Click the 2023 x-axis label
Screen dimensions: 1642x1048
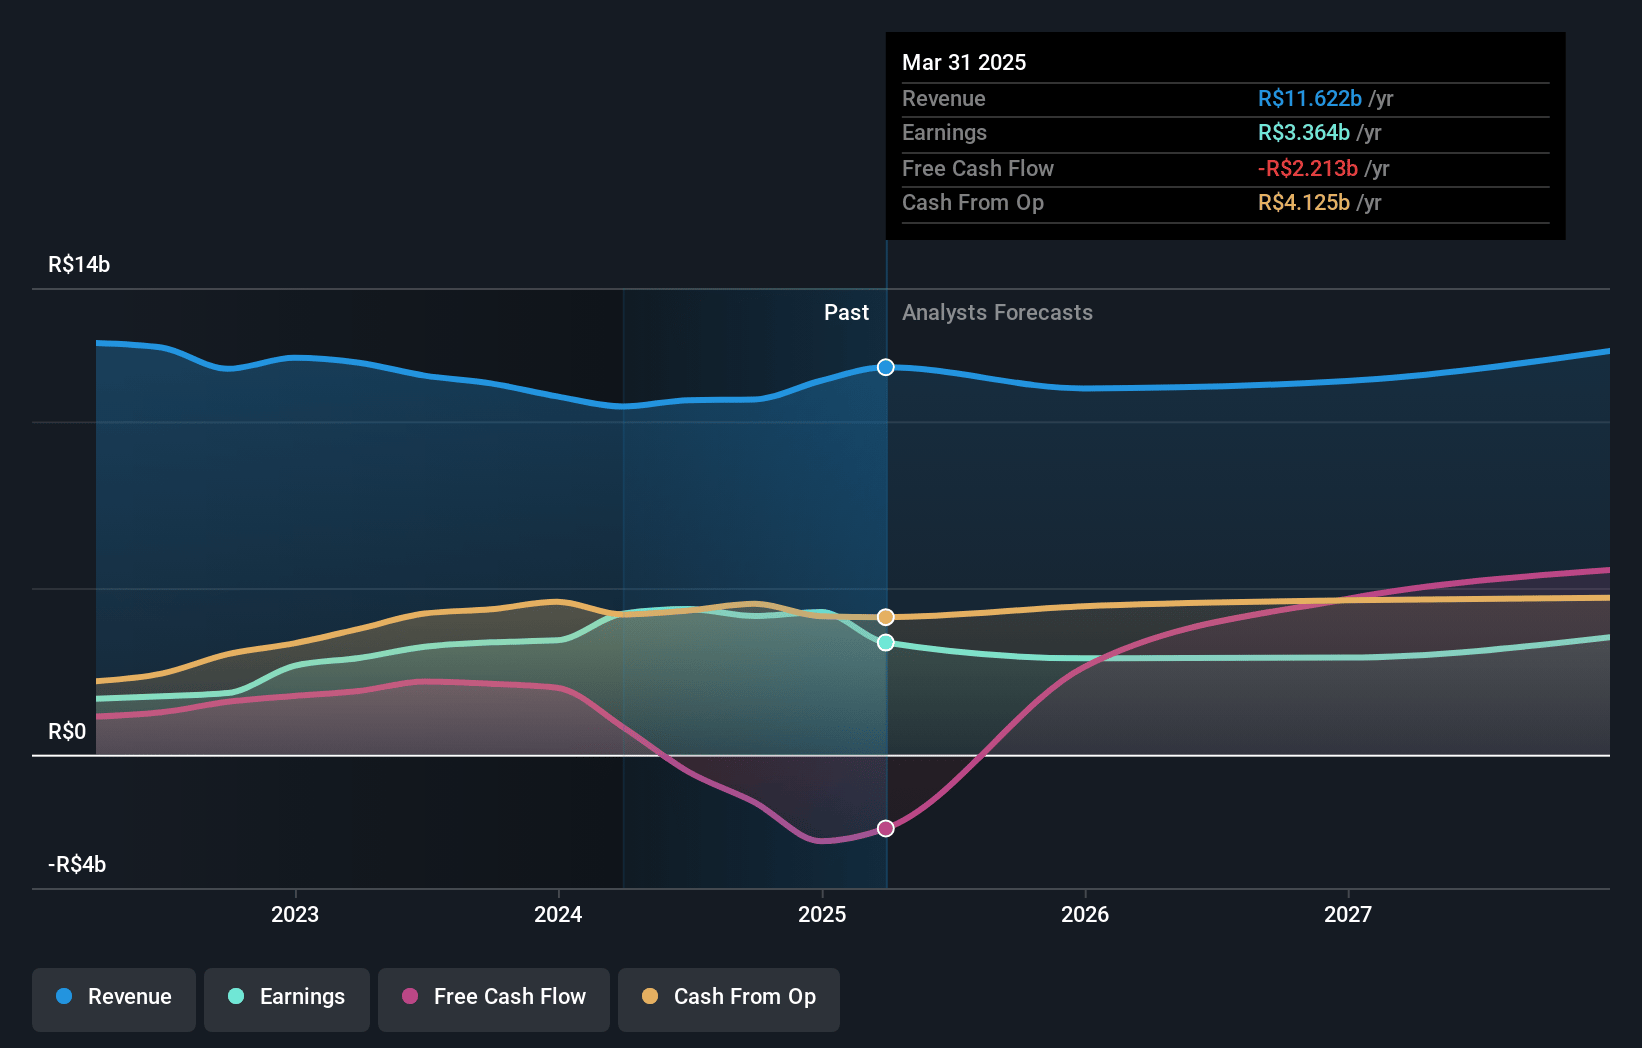[295, 914]
